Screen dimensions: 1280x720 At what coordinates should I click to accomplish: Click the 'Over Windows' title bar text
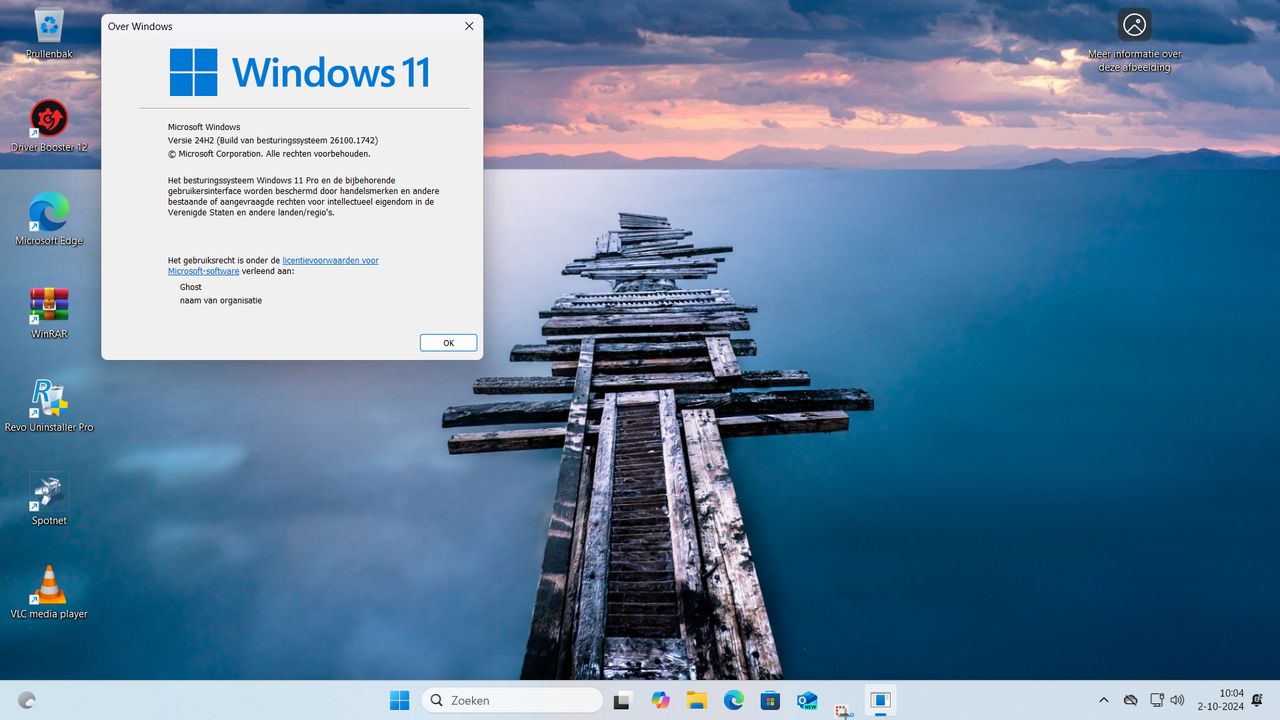pyautogui.click(x=140, y=26)
